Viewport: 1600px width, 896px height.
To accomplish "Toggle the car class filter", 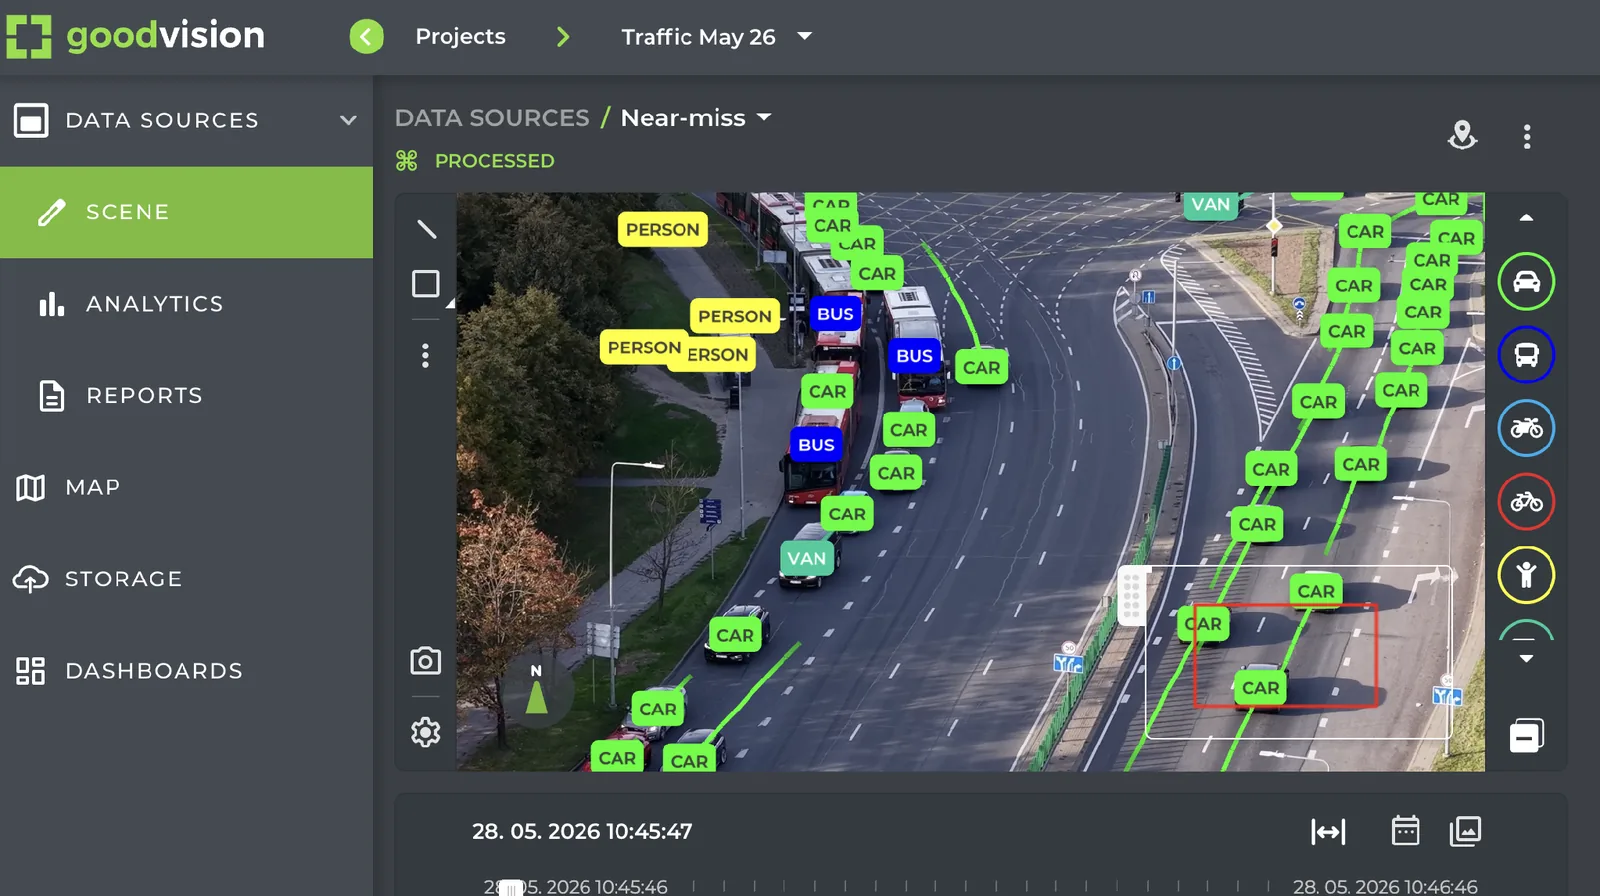I will (x=1526, y=282).
